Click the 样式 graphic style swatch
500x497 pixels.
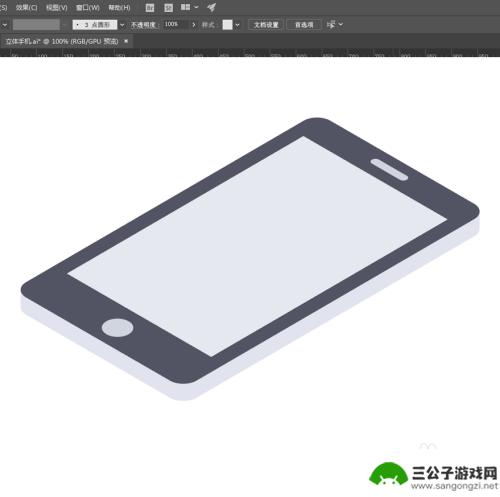tap(227, 25)
